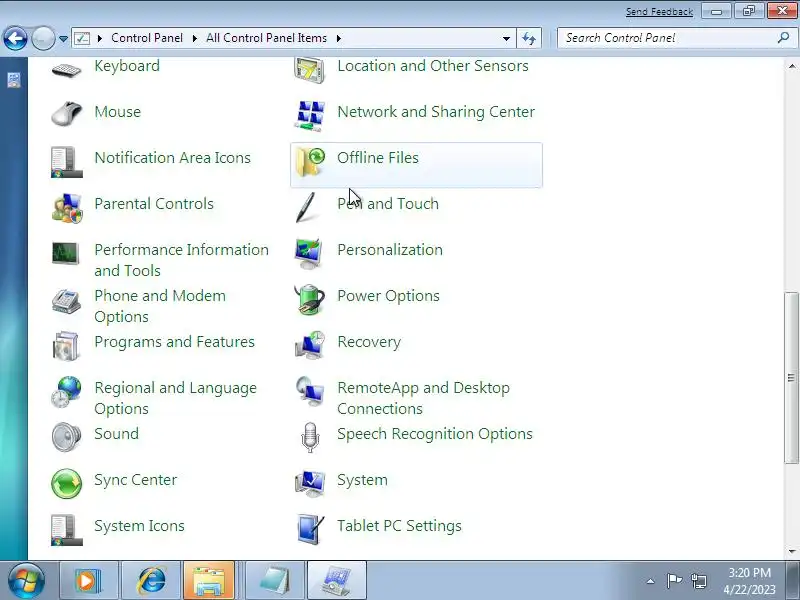Open the Offline Files folder icon
The width and height of the screenshot is (800, 600).
[309, 162]
